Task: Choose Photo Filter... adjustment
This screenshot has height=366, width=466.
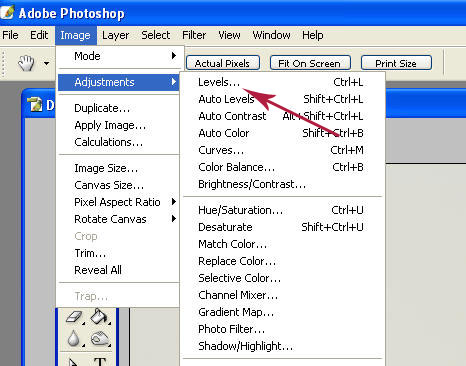Action: [x=282, y=329]
